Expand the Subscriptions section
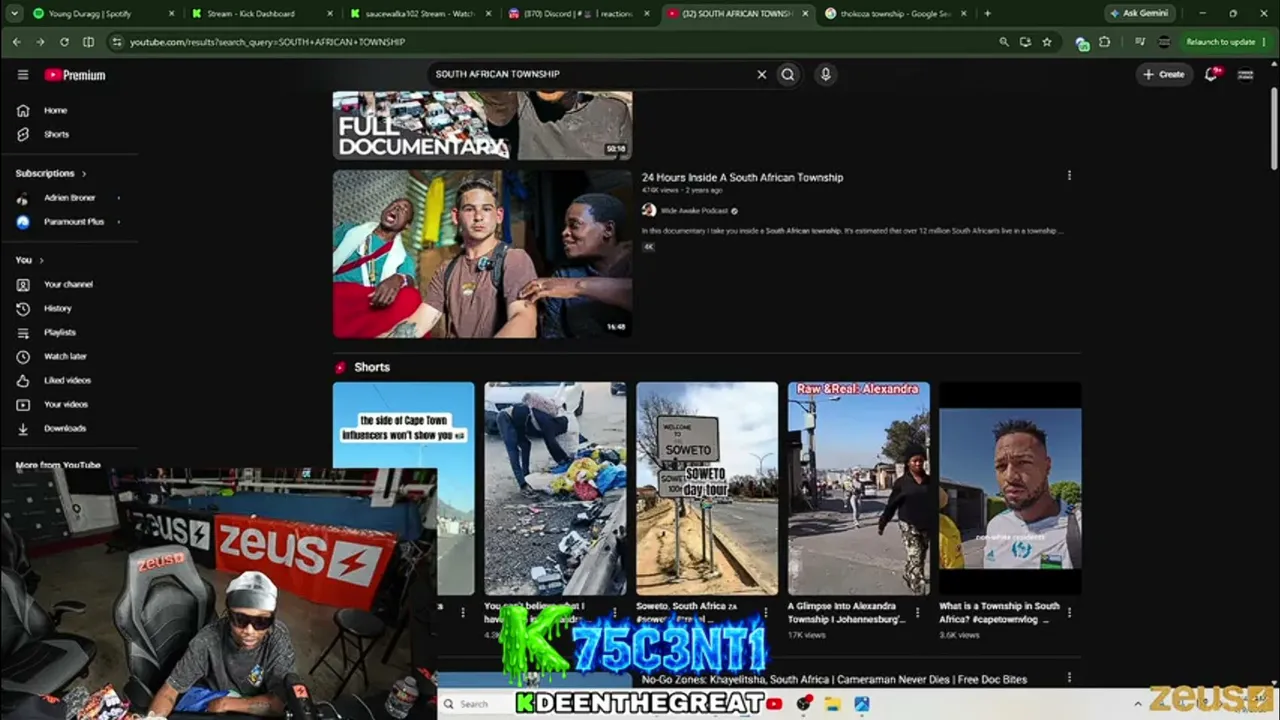Screen dimensions: 1280x720 50,173
